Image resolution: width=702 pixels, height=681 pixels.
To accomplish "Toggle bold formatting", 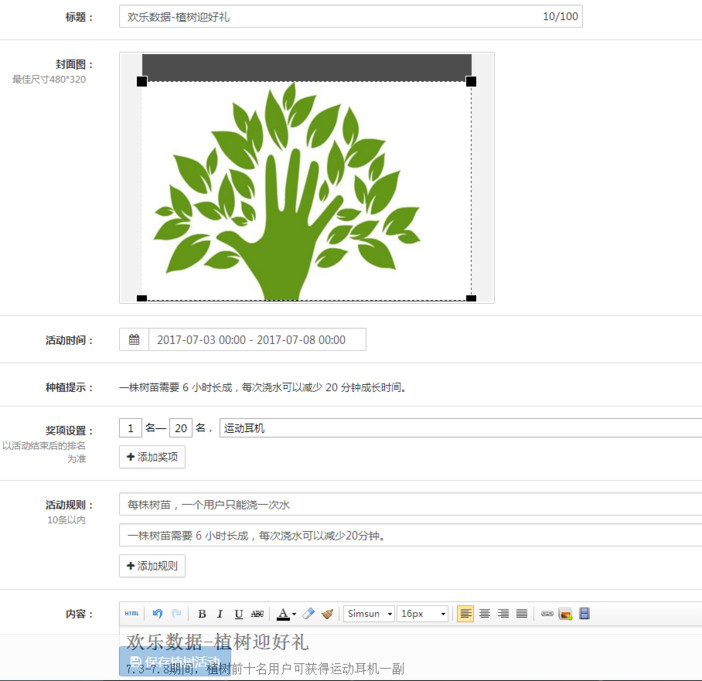I will 202,614.
